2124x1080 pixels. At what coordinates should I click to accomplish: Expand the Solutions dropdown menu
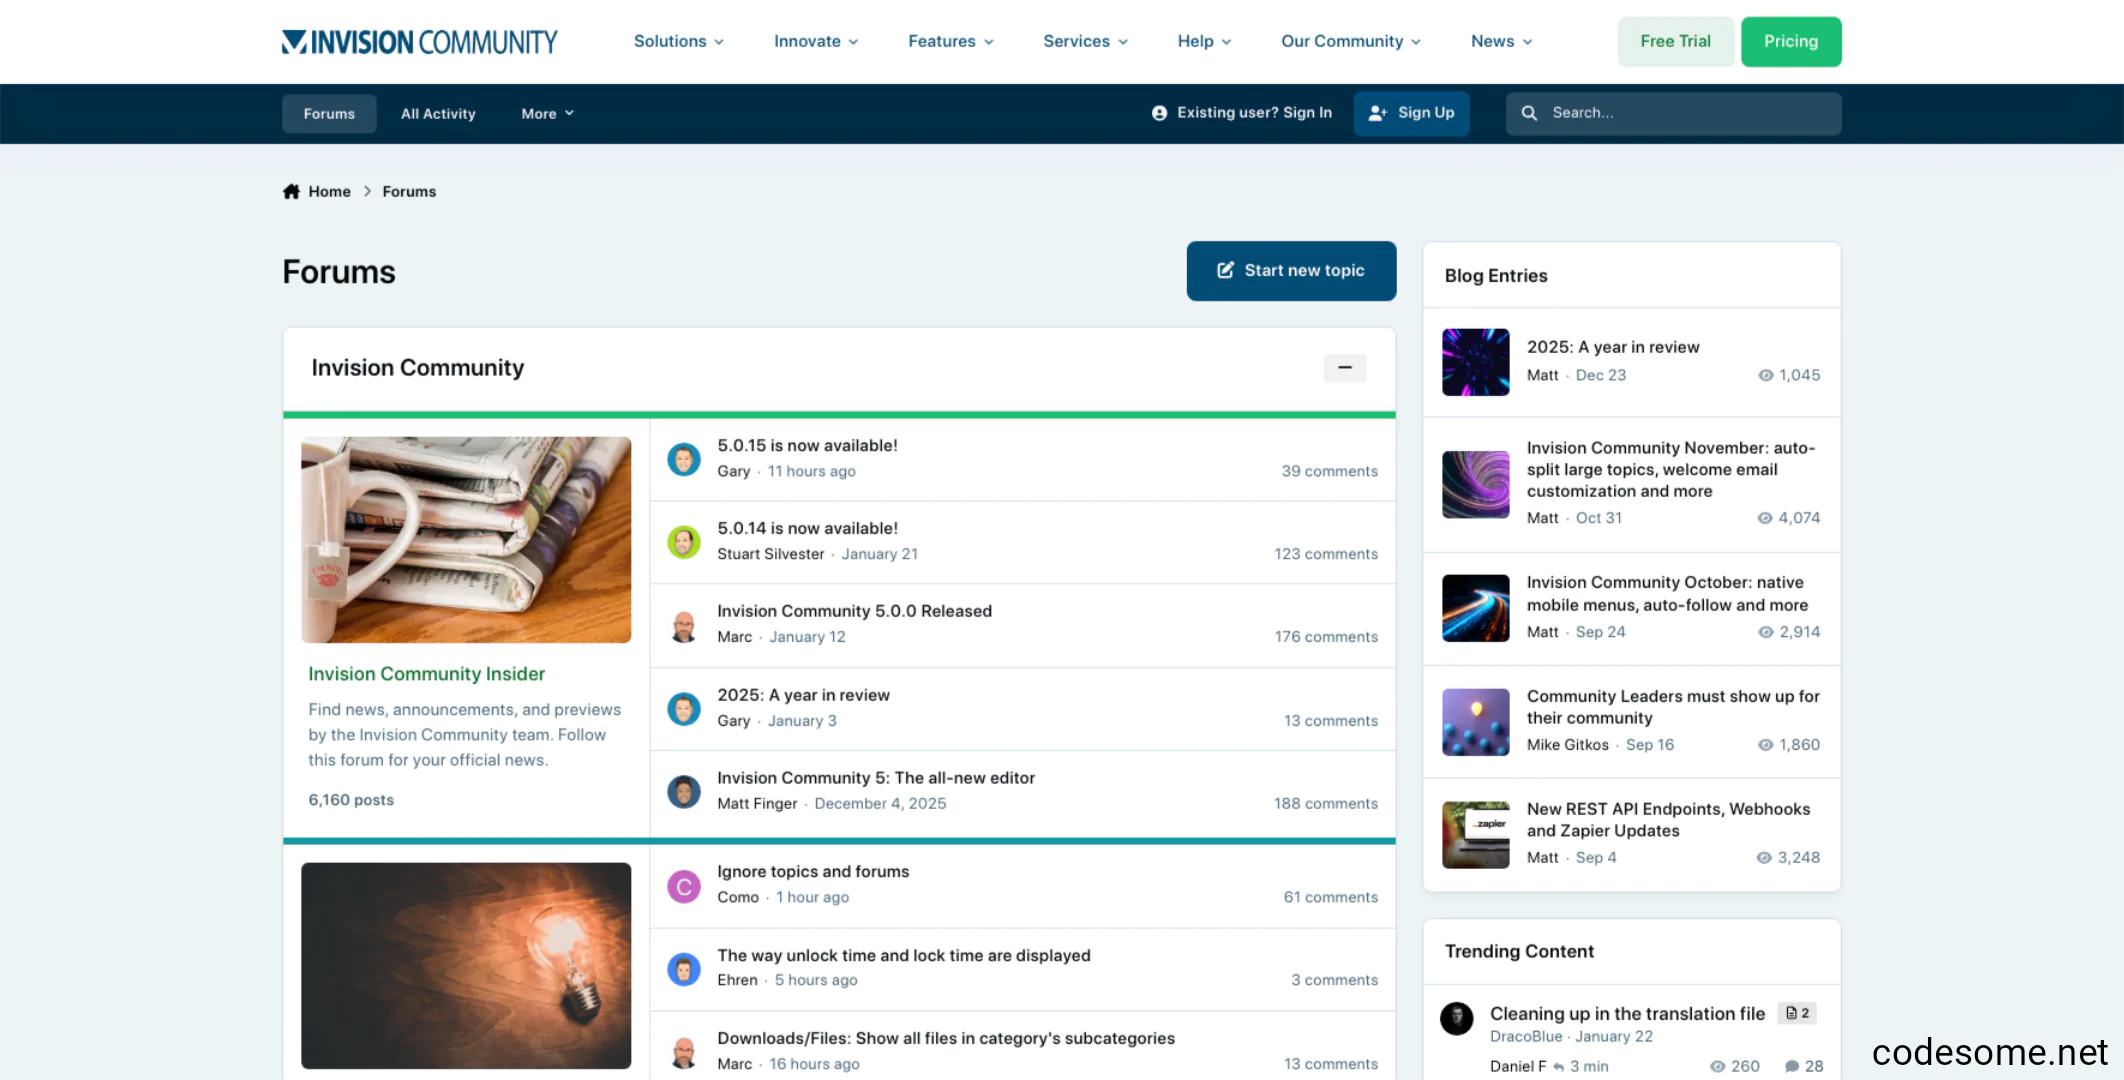tap(678, 41)
